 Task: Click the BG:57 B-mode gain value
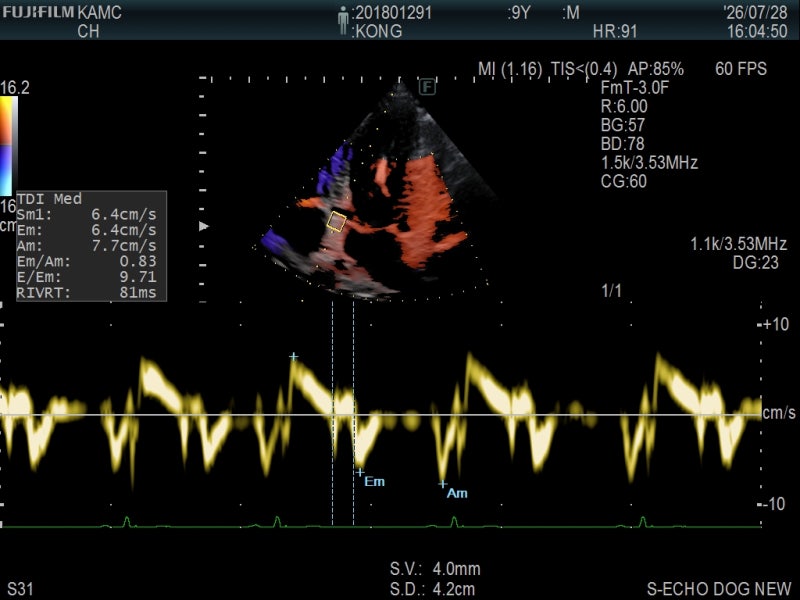point(623,125)
